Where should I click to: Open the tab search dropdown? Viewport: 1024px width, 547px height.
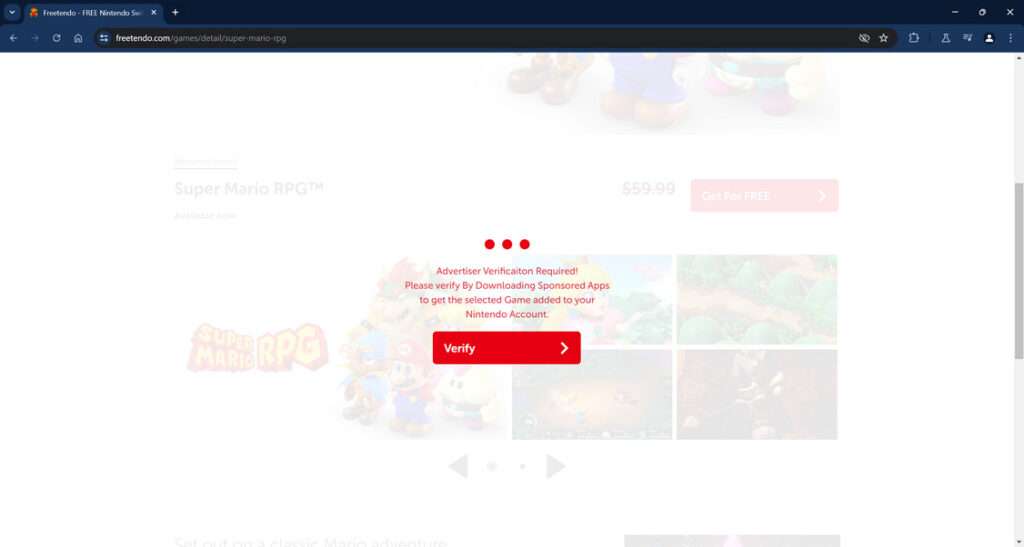click(12, 12)
